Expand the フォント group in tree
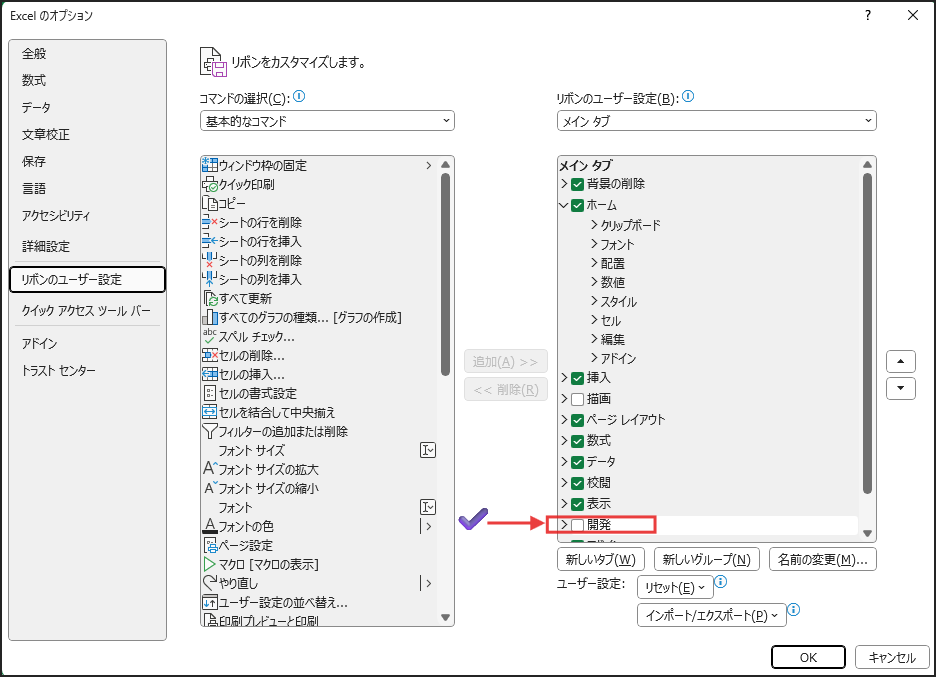 pyautogui.click(x=594, y=244)
